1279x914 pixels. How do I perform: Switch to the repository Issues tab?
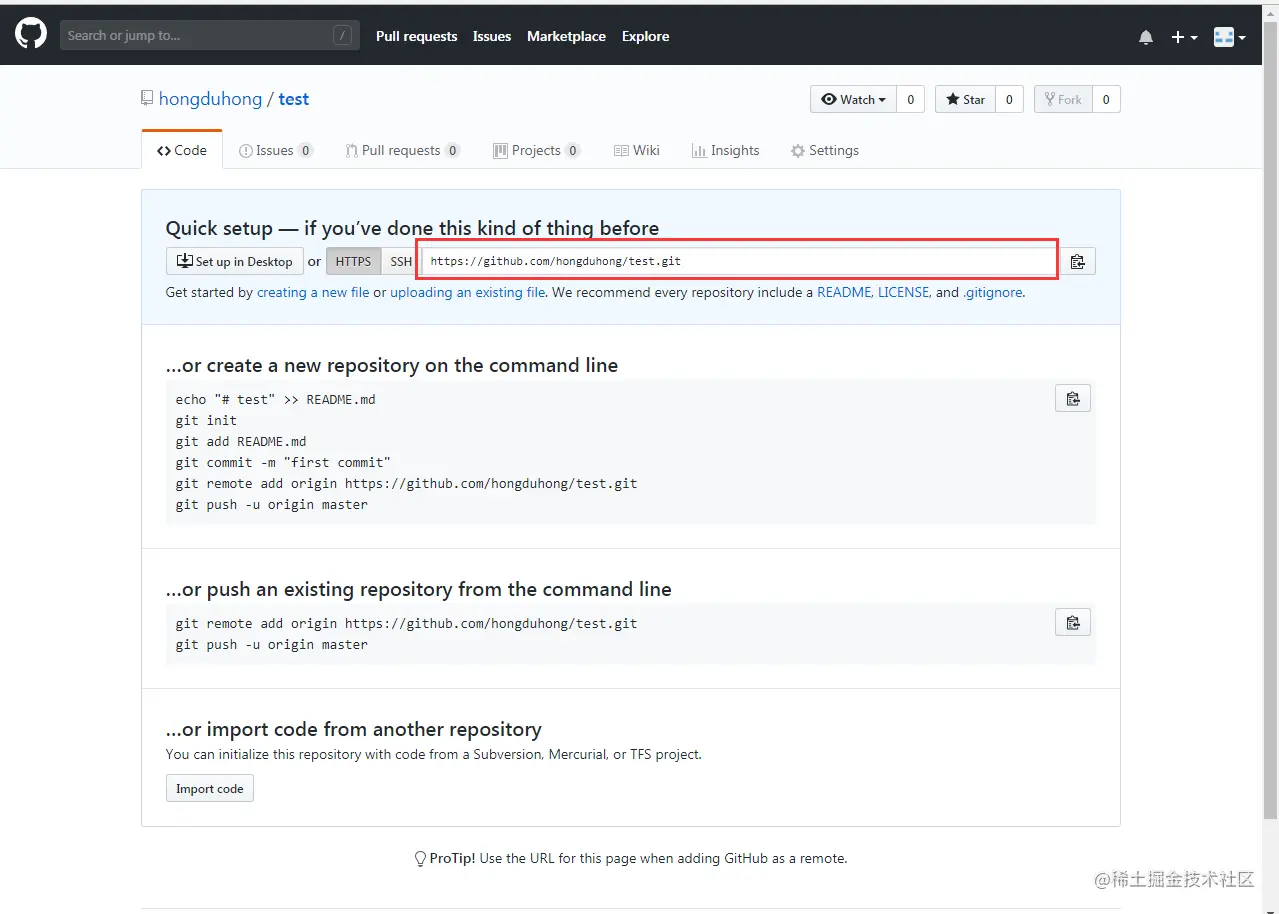coord(276,150)
